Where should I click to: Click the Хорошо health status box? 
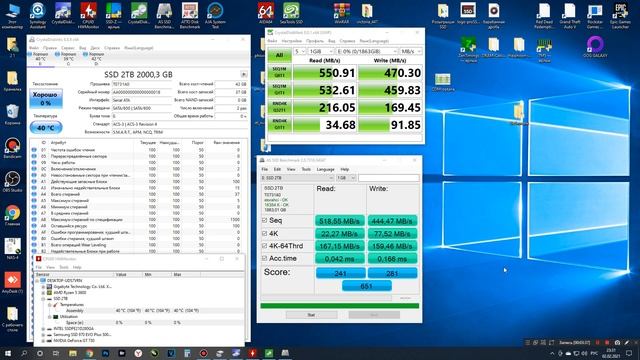(x=46, y=98)
